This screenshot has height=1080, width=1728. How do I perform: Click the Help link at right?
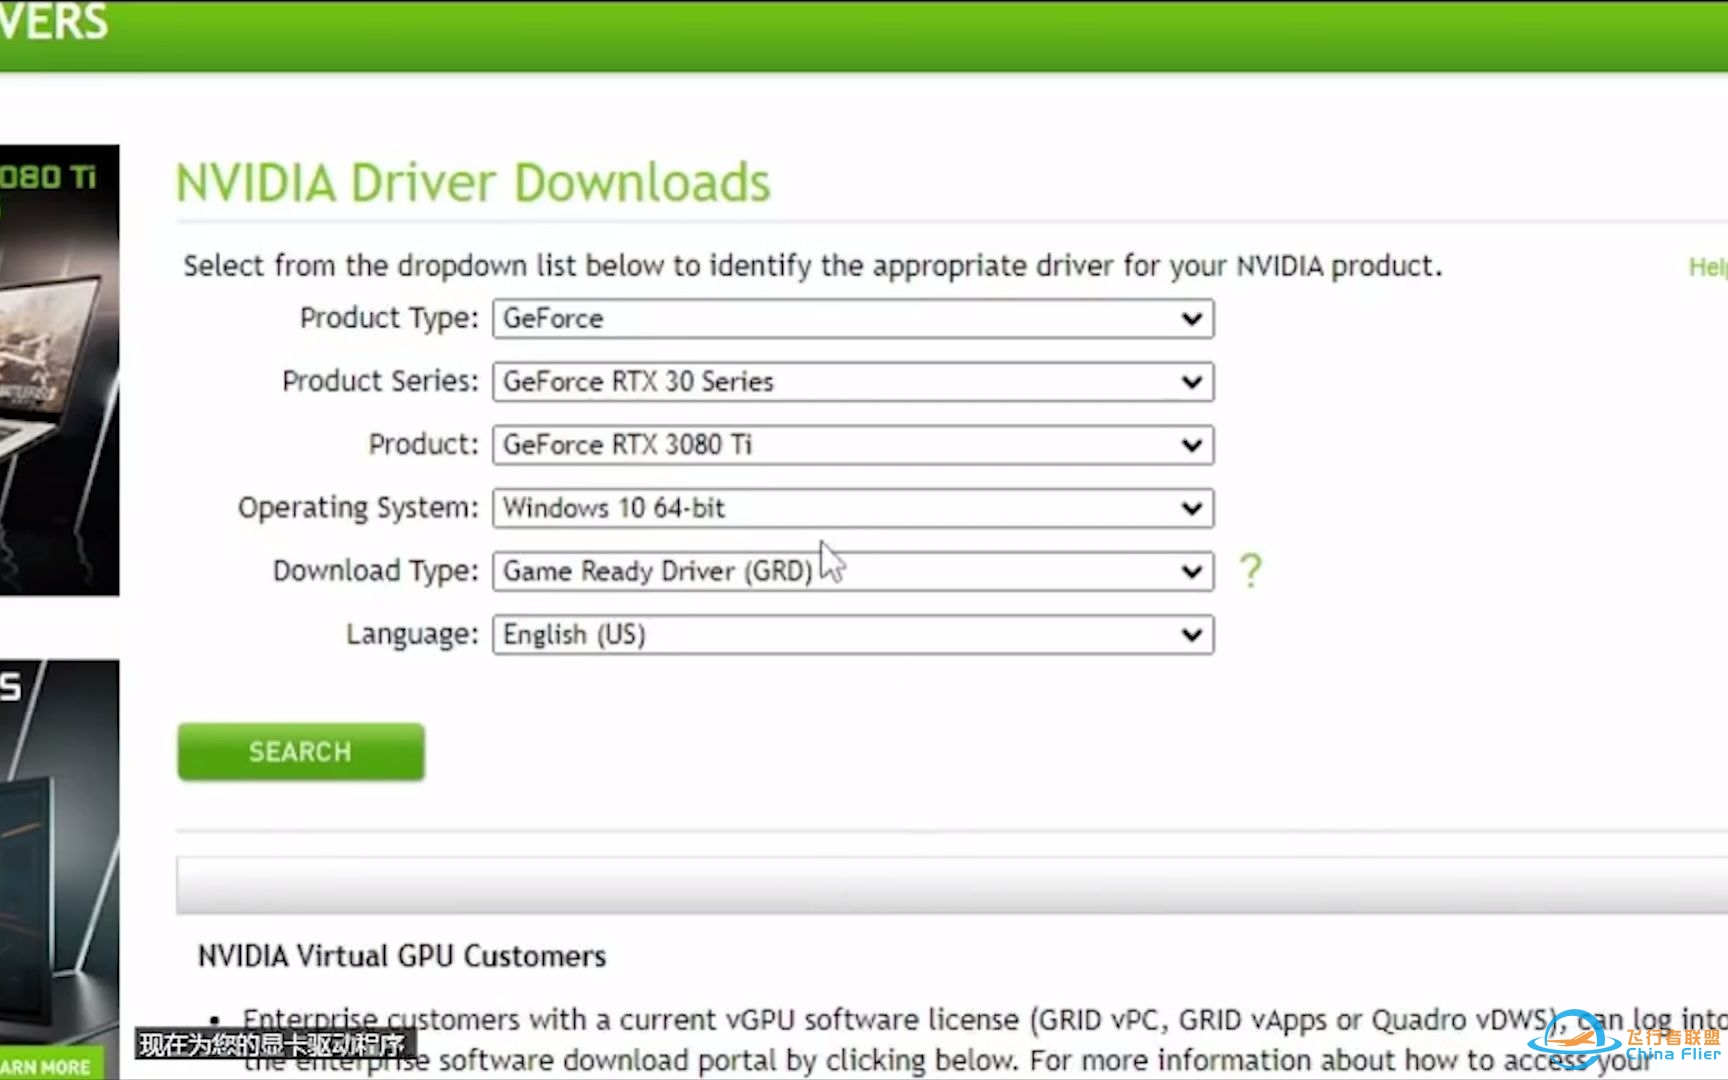[1707, 267]
